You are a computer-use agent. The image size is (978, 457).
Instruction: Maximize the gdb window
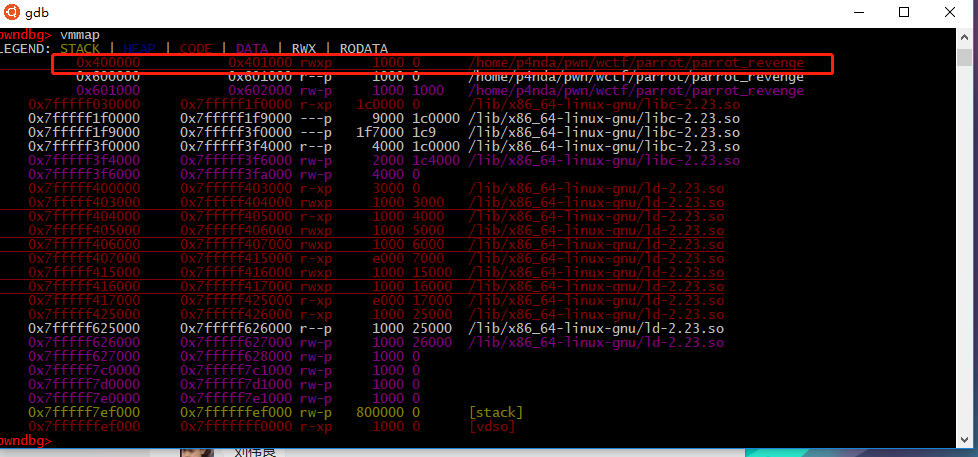pyautogui.click(x=904, y=12)
